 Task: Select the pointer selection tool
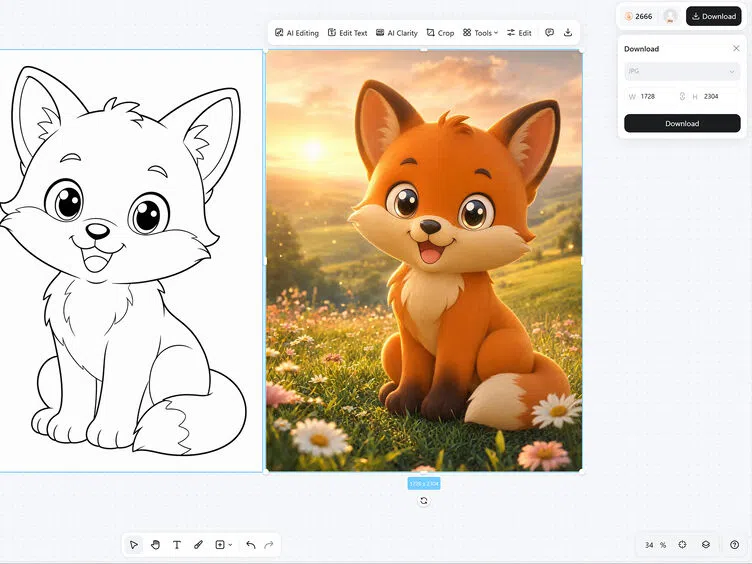pos(134,545)
